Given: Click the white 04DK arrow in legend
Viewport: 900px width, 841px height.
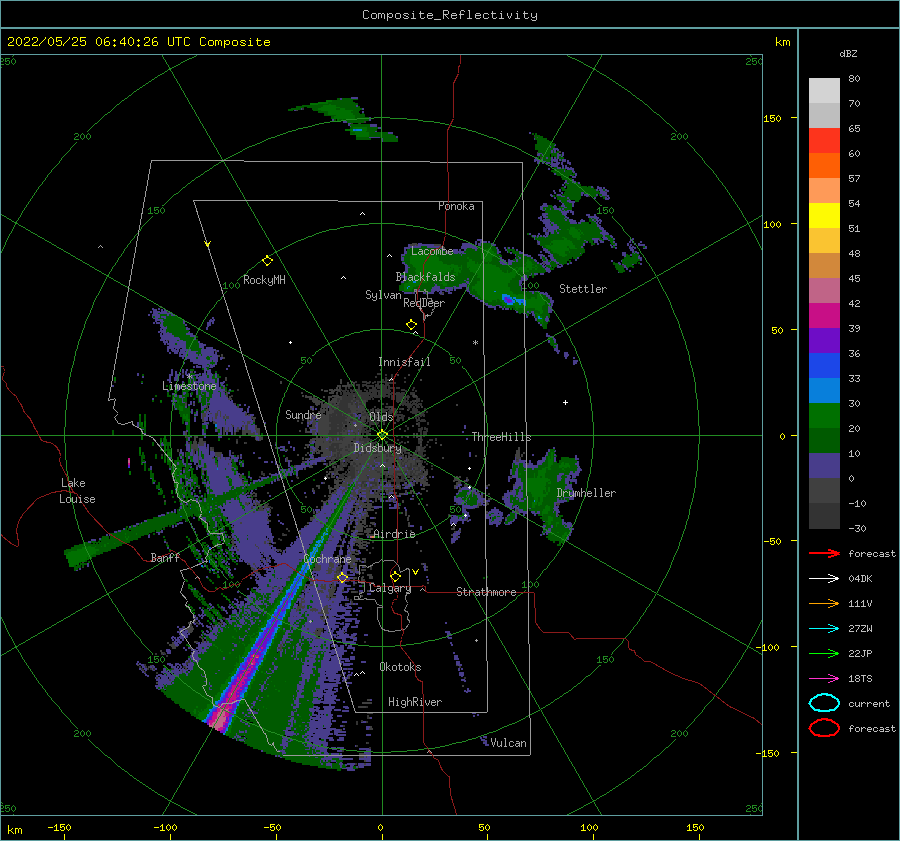Looking at the screenshot, I should tap(824, 579).
